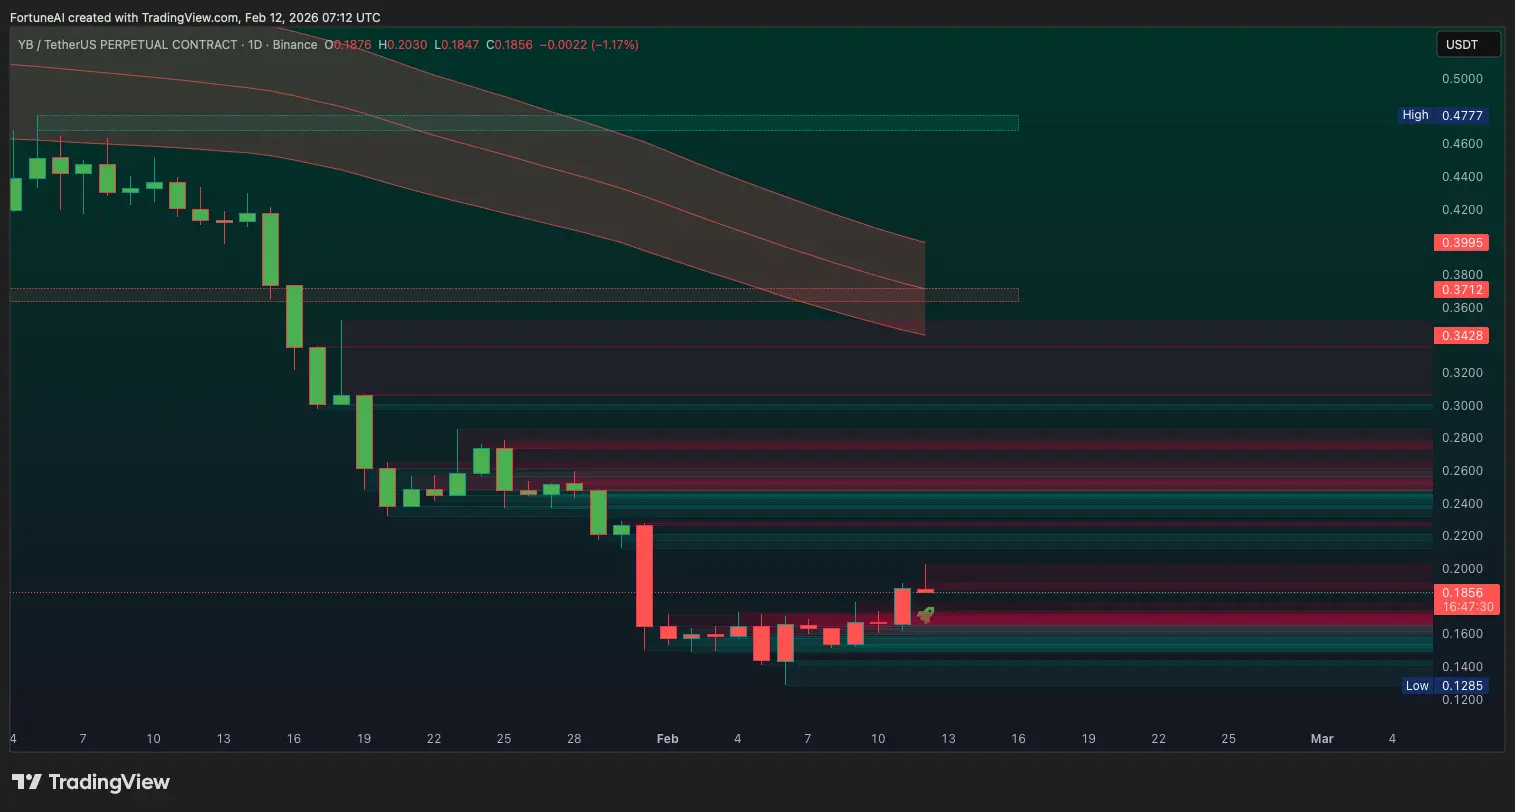
Task: Click the 1D interval in the legend
Action: pyautogui.click(x=256, y=45)
